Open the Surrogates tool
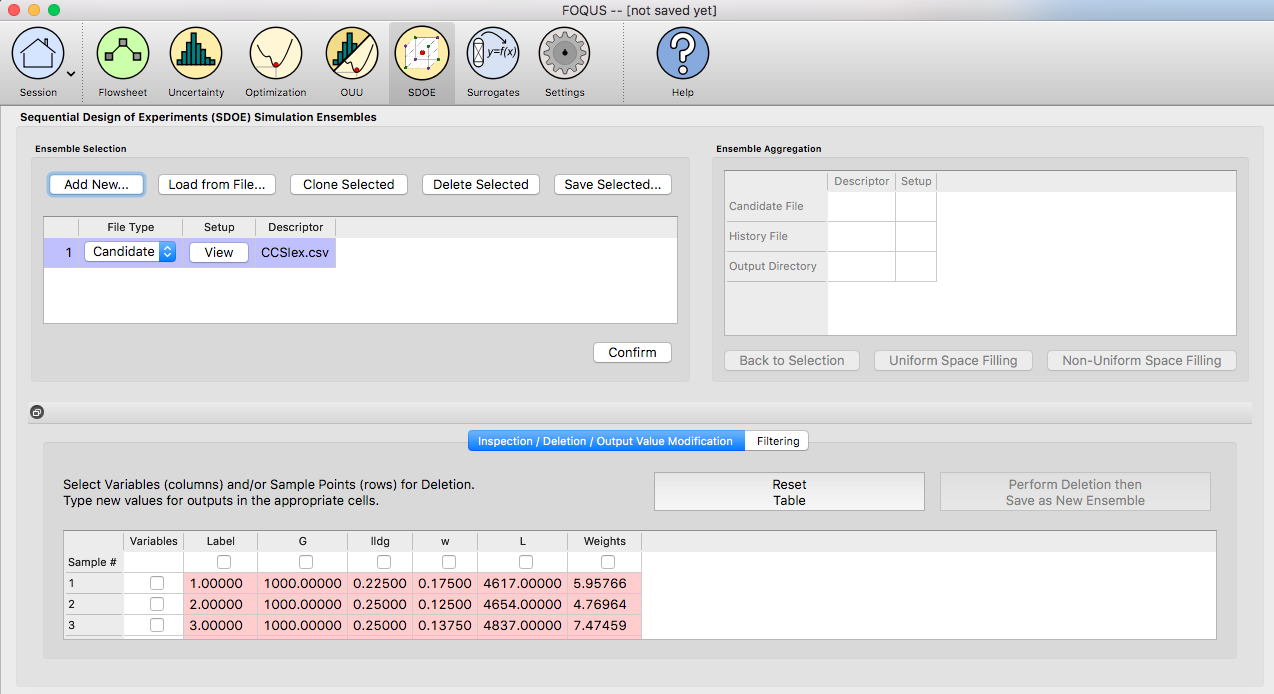 pyautogui.click(x=493, y=55)
